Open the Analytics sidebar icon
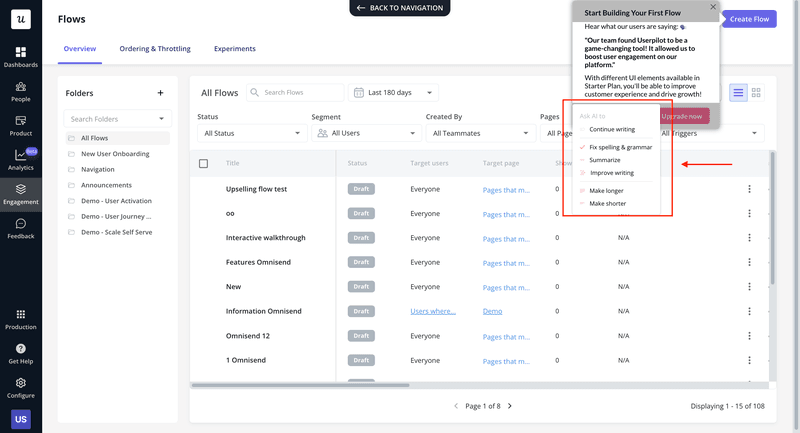The width and height of the screenshot is (800, 433). [x=20, y=159]
